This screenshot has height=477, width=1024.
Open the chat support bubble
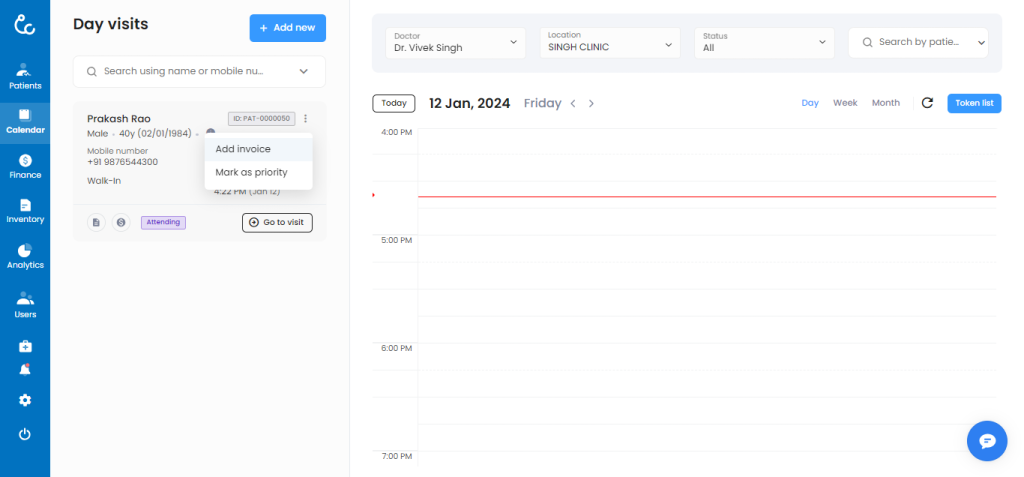tap(986, 440)
